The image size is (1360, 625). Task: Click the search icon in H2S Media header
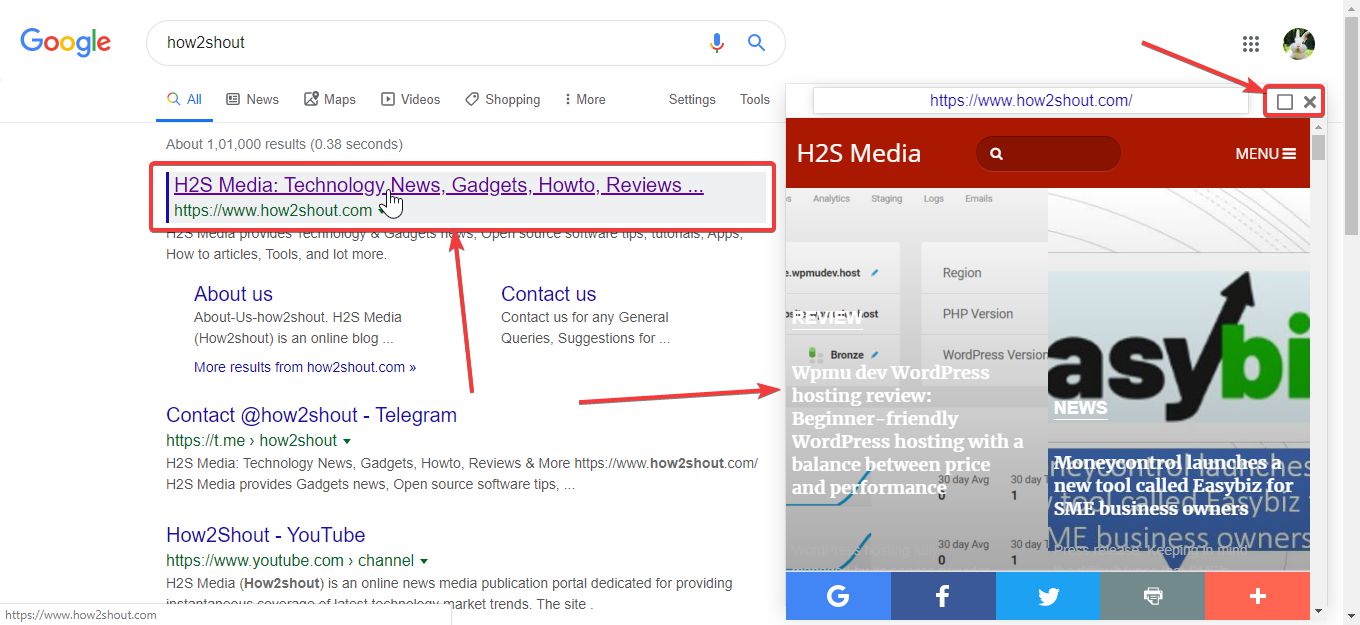pos(996,154)
